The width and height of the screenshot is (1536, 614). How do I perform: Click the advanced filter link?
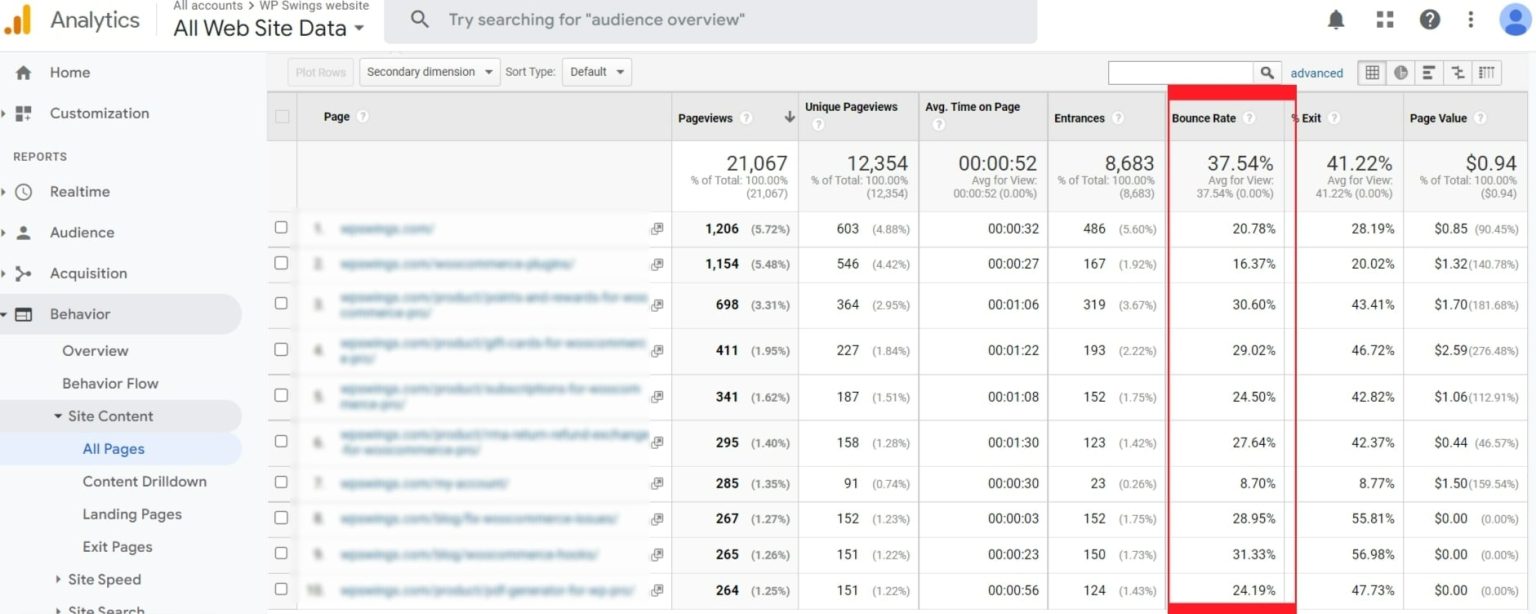pos(1316,73)
